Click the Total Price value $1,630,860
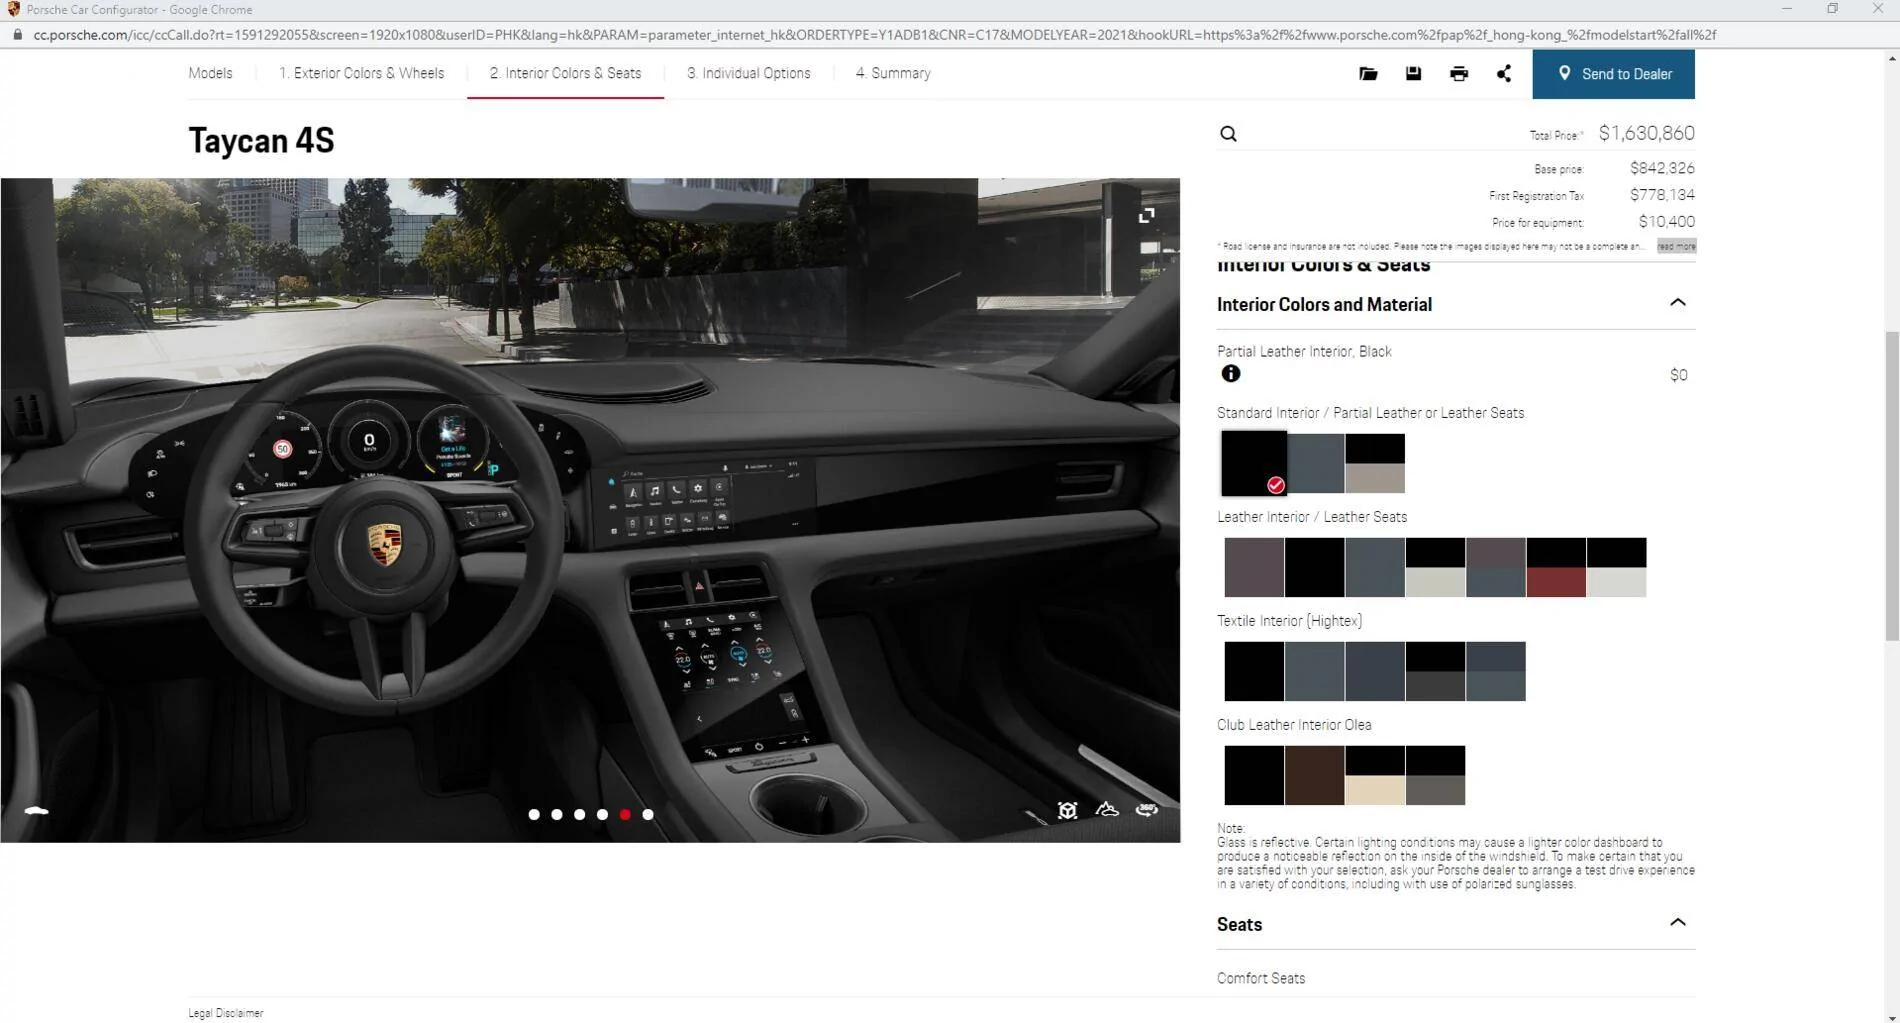The height and width of the screenshot is (1023, 1900). pos(1646,133)
